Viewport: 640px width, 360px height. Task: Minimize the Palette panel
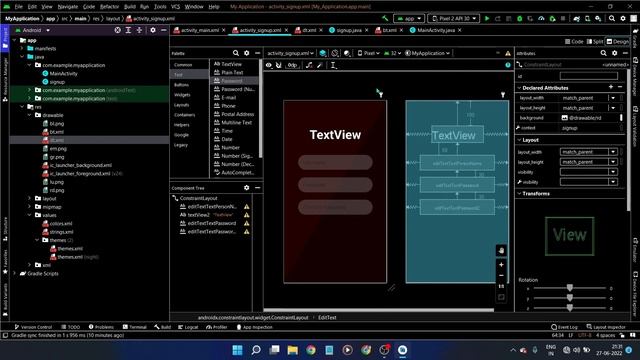pos(258,53)
